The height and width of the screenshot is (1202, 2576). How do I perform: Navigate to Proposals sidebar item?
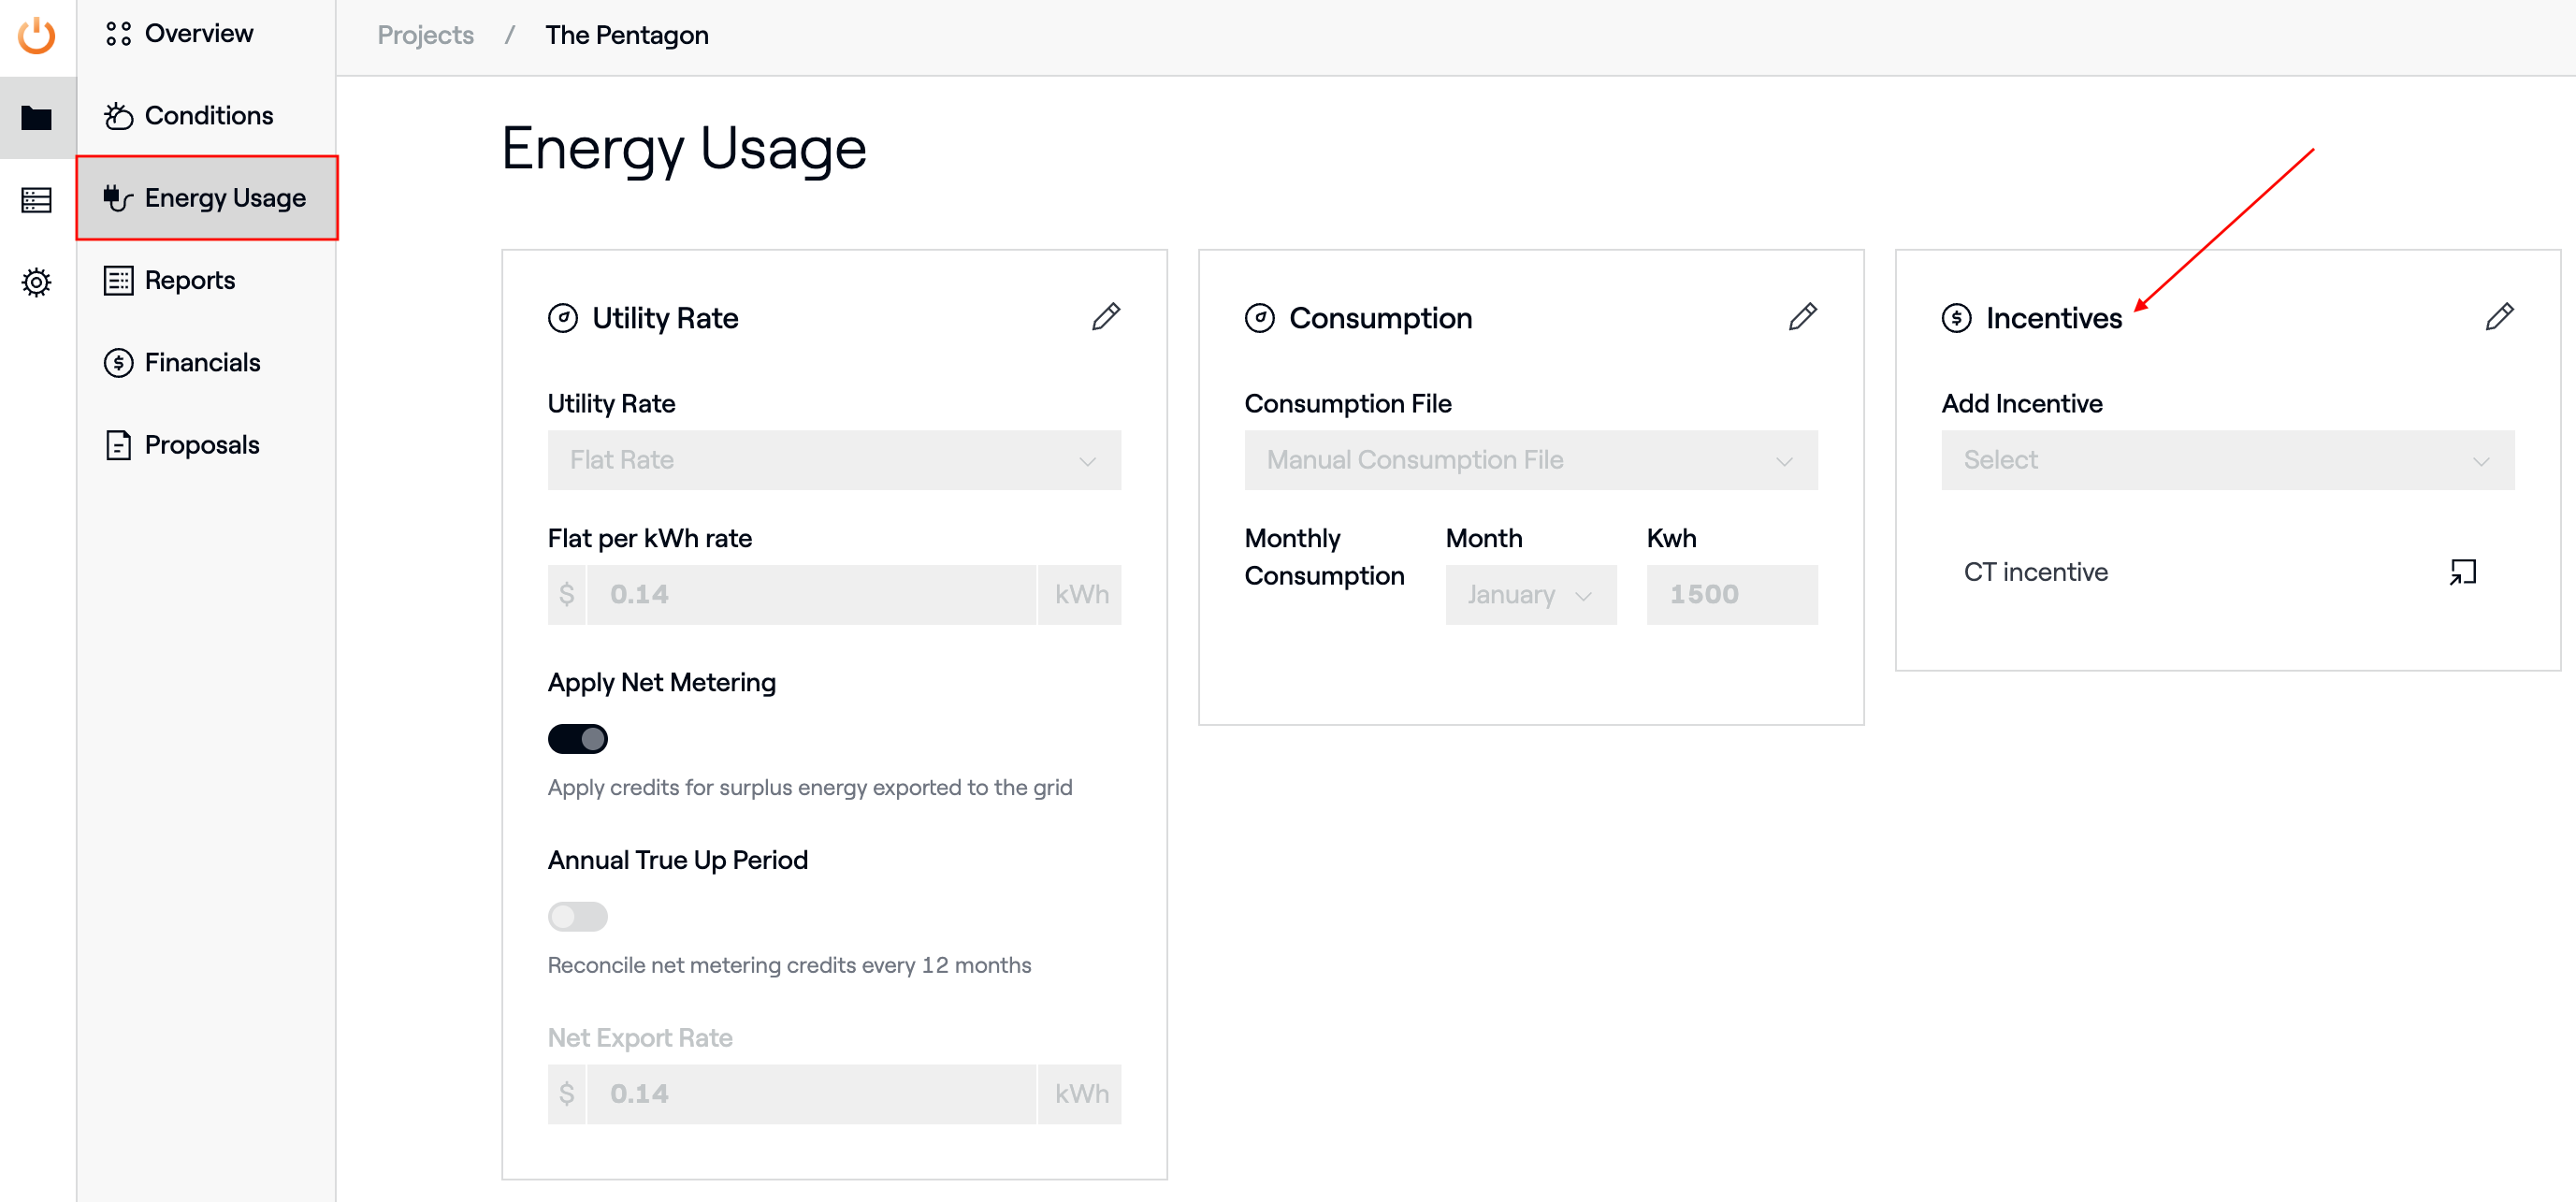pos(201,445)
